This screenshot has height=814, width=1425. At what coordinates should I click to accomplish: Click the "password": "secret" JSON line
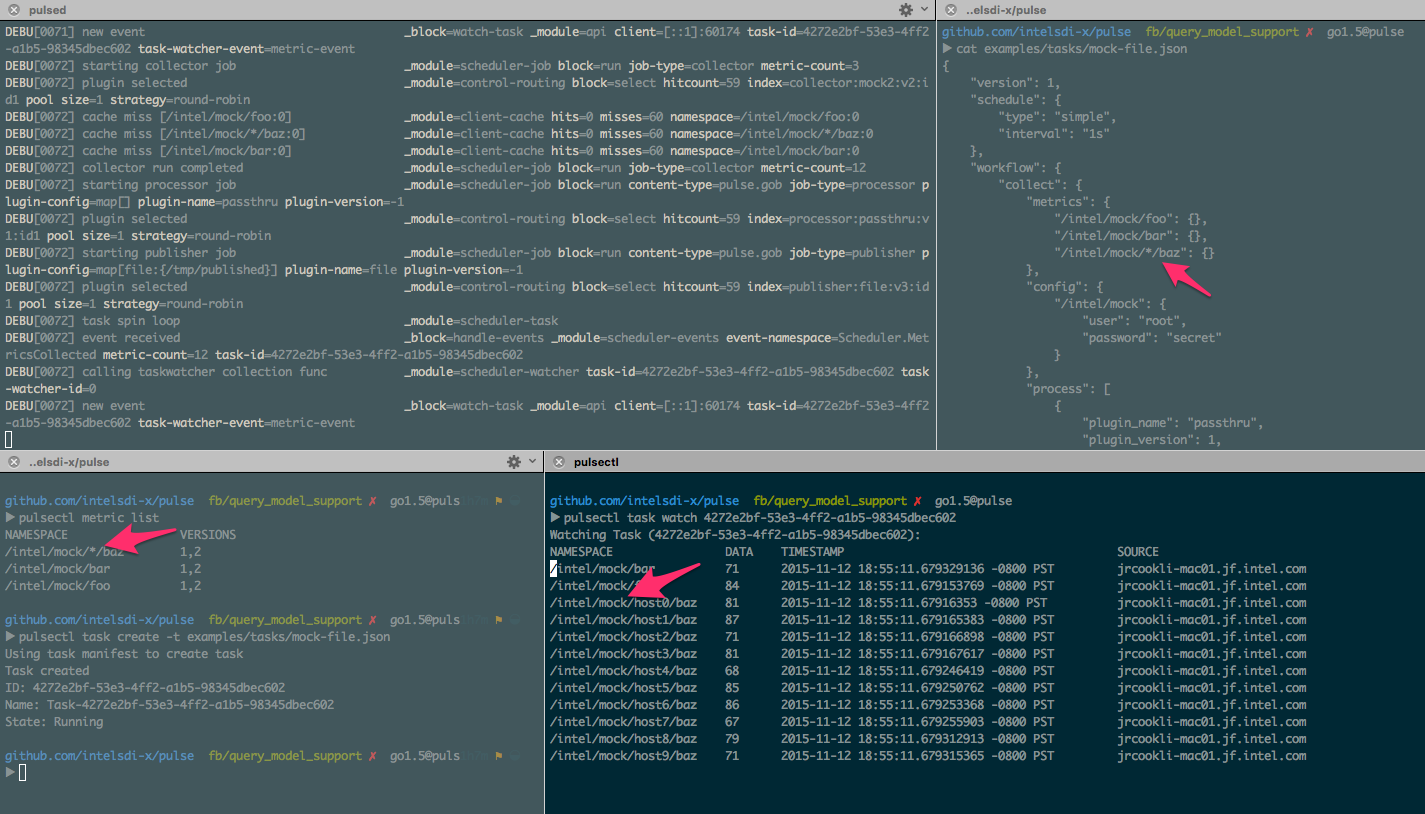1152,338
